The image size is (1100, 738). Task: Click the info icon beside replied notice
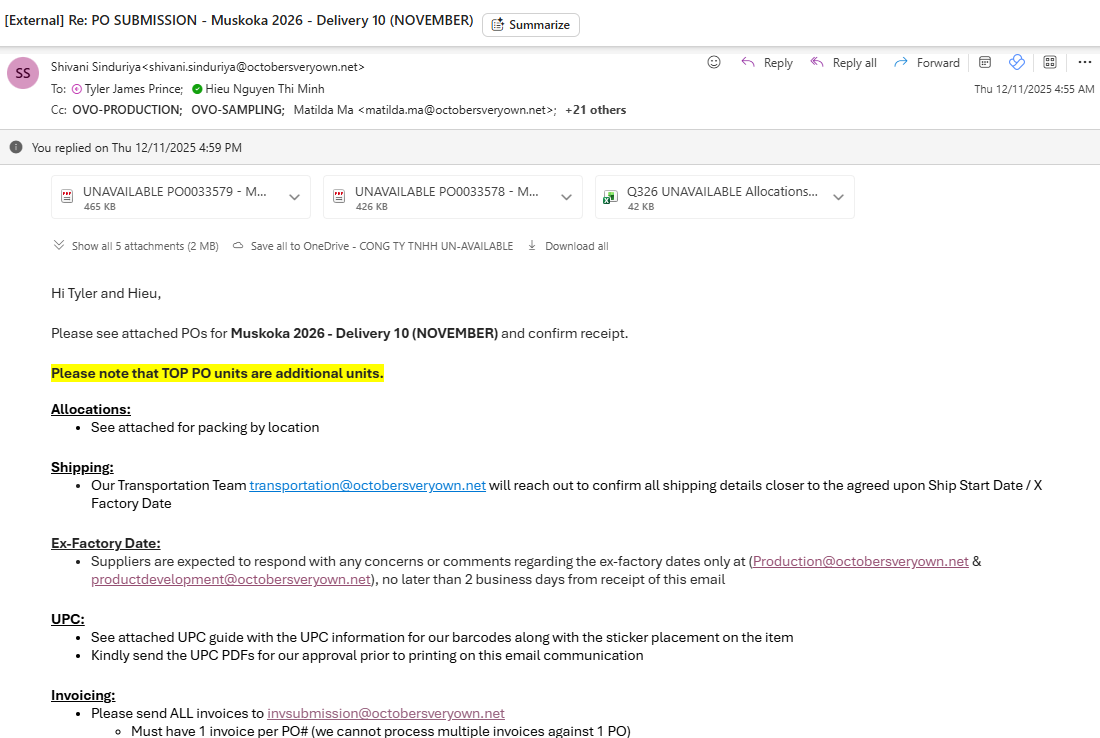[16, 147]
